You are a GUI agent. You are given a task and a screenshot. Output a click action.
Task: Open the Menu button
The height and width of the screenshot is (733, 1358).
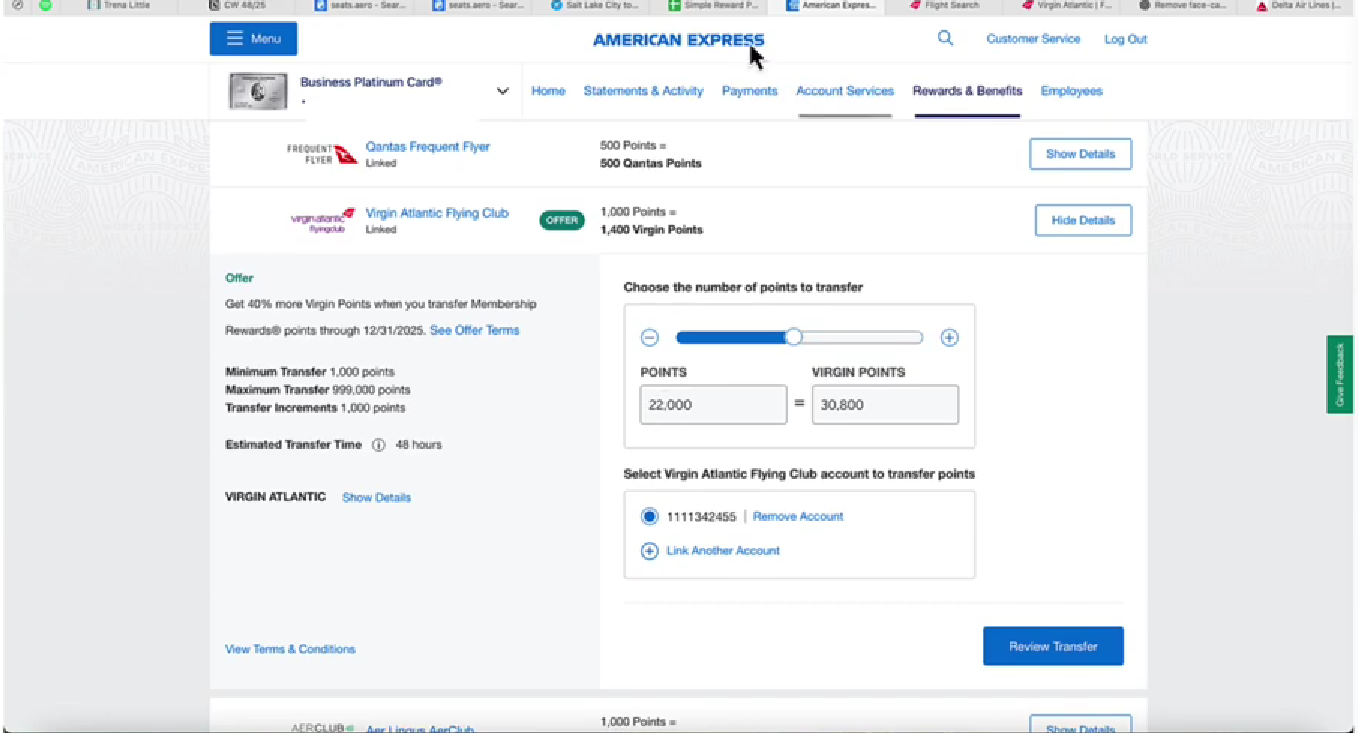pyautogui.click(x=253, y=39)
